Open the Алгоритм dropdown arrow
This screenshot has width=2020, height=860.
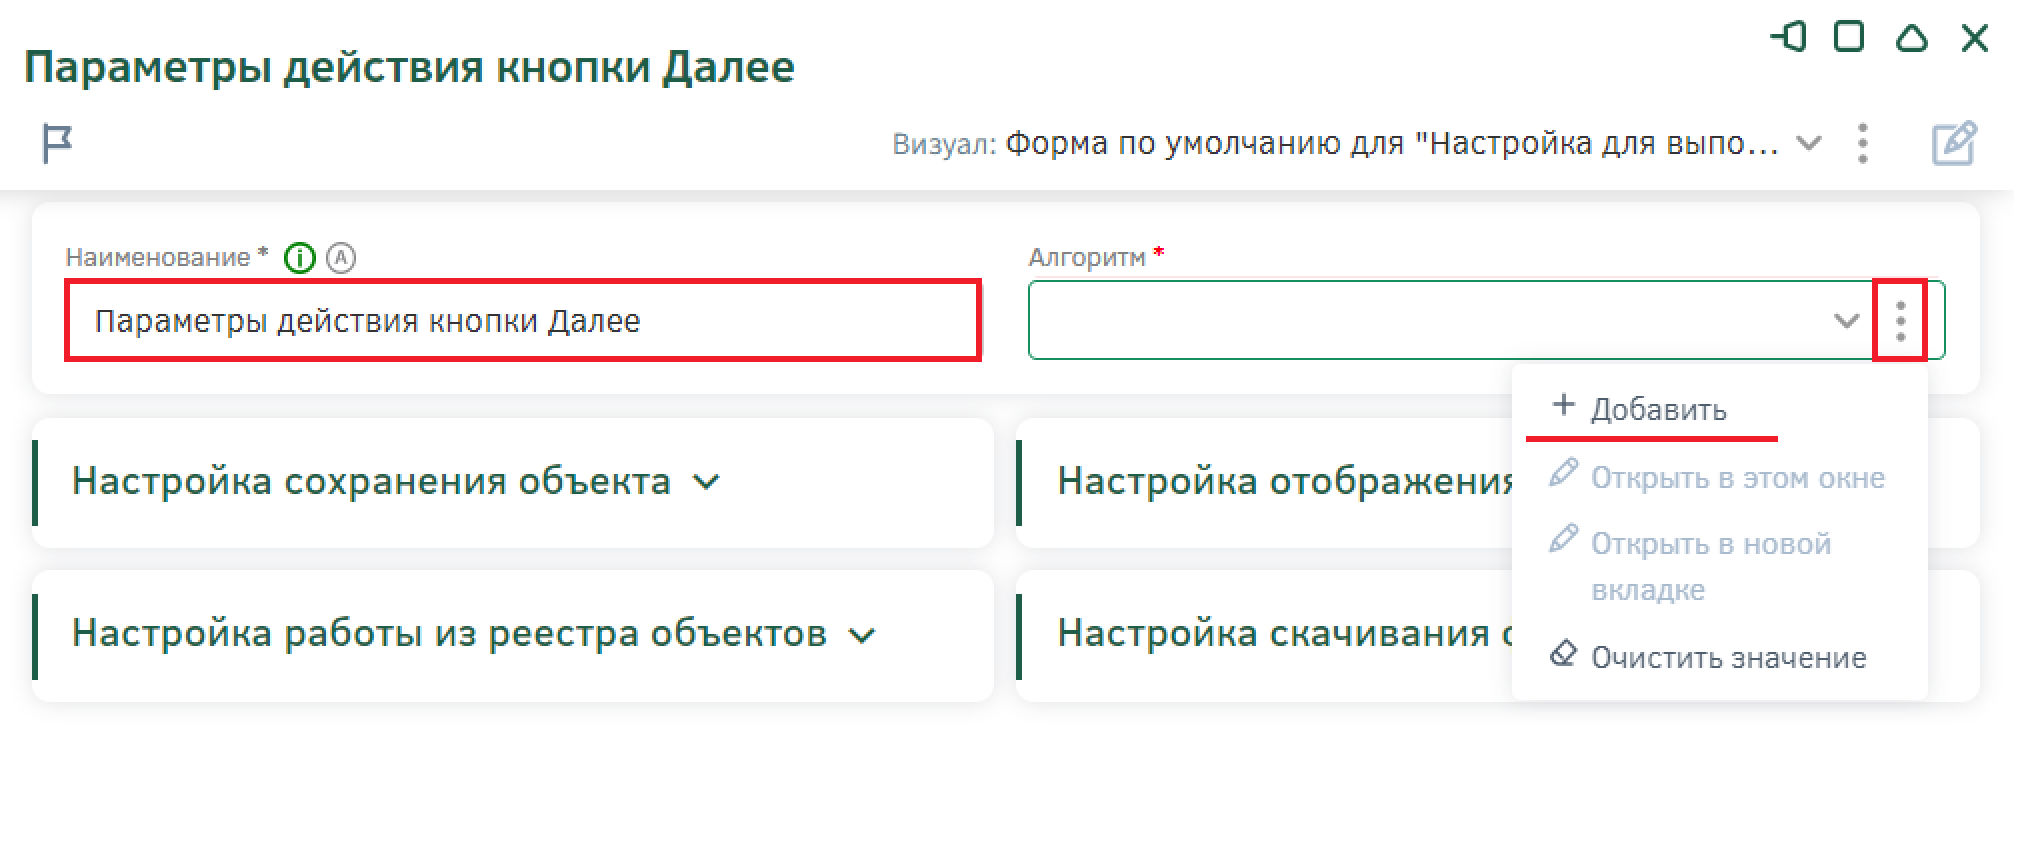click(x=1846, y=321)
